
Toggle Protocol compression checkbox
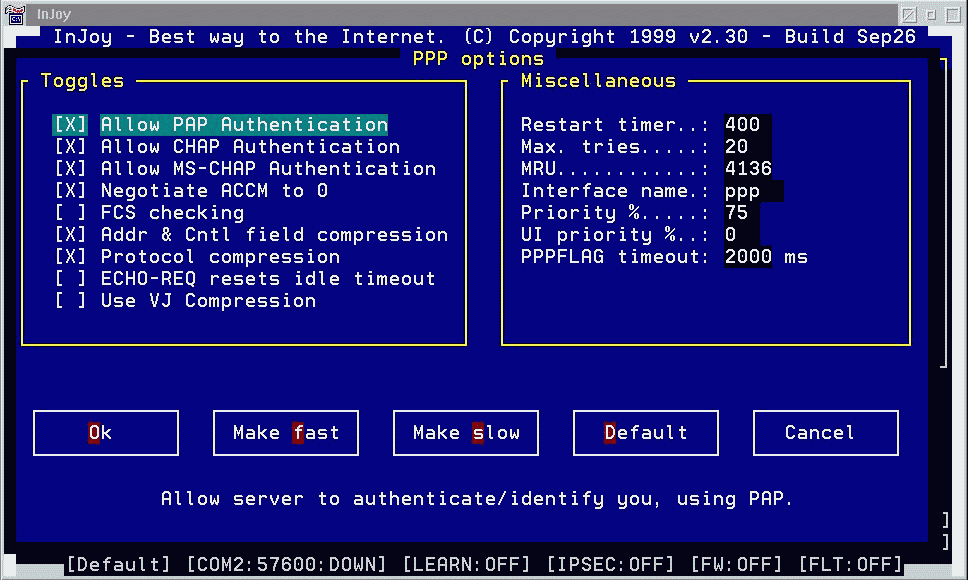pos(70,257)
